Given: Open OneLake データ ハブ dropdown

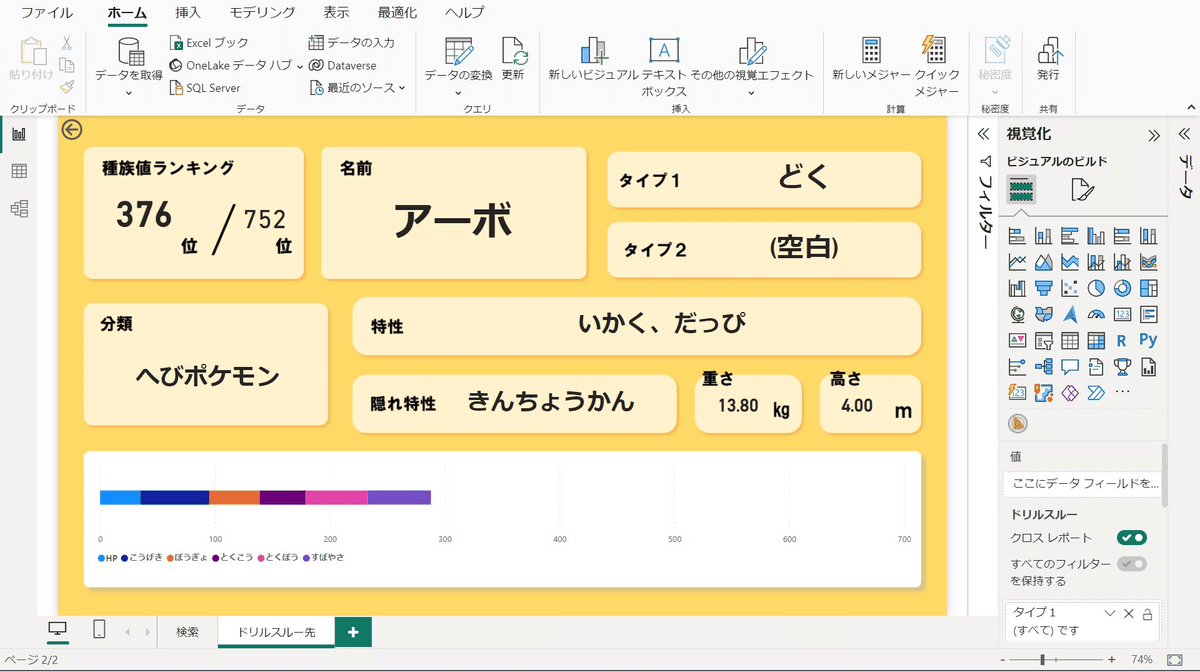Looking at the screenshot, I should click(300, 65).
